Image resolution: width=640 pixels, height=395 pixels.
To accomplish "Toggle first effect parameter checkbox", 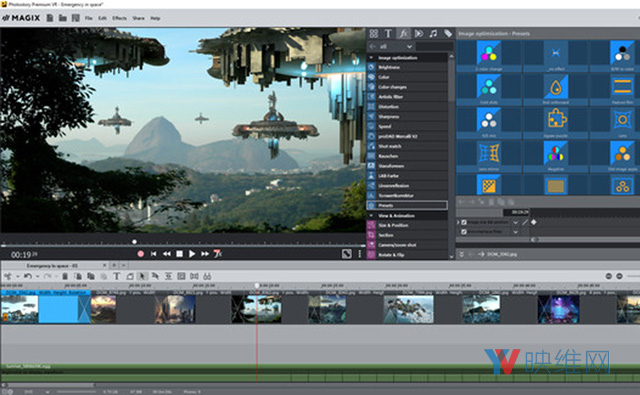I will pos(464,222).
